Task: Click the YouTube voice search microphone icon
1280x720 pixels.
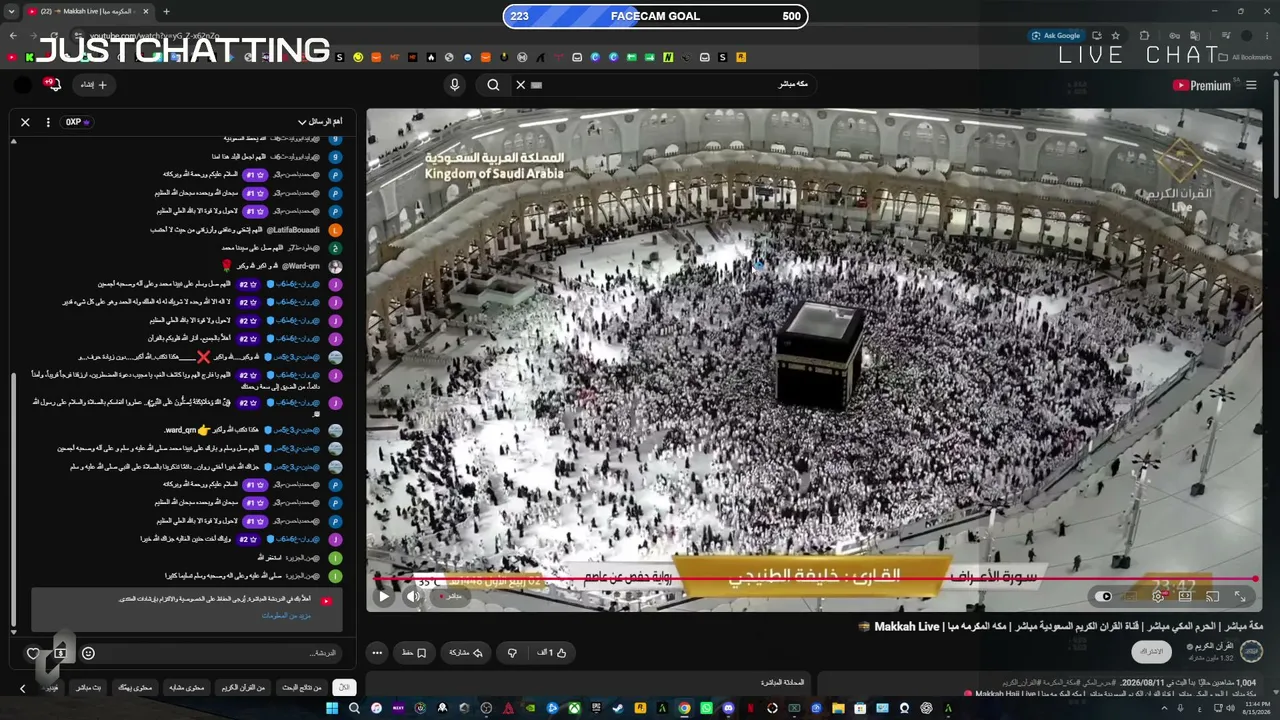Action: (455, 85)
